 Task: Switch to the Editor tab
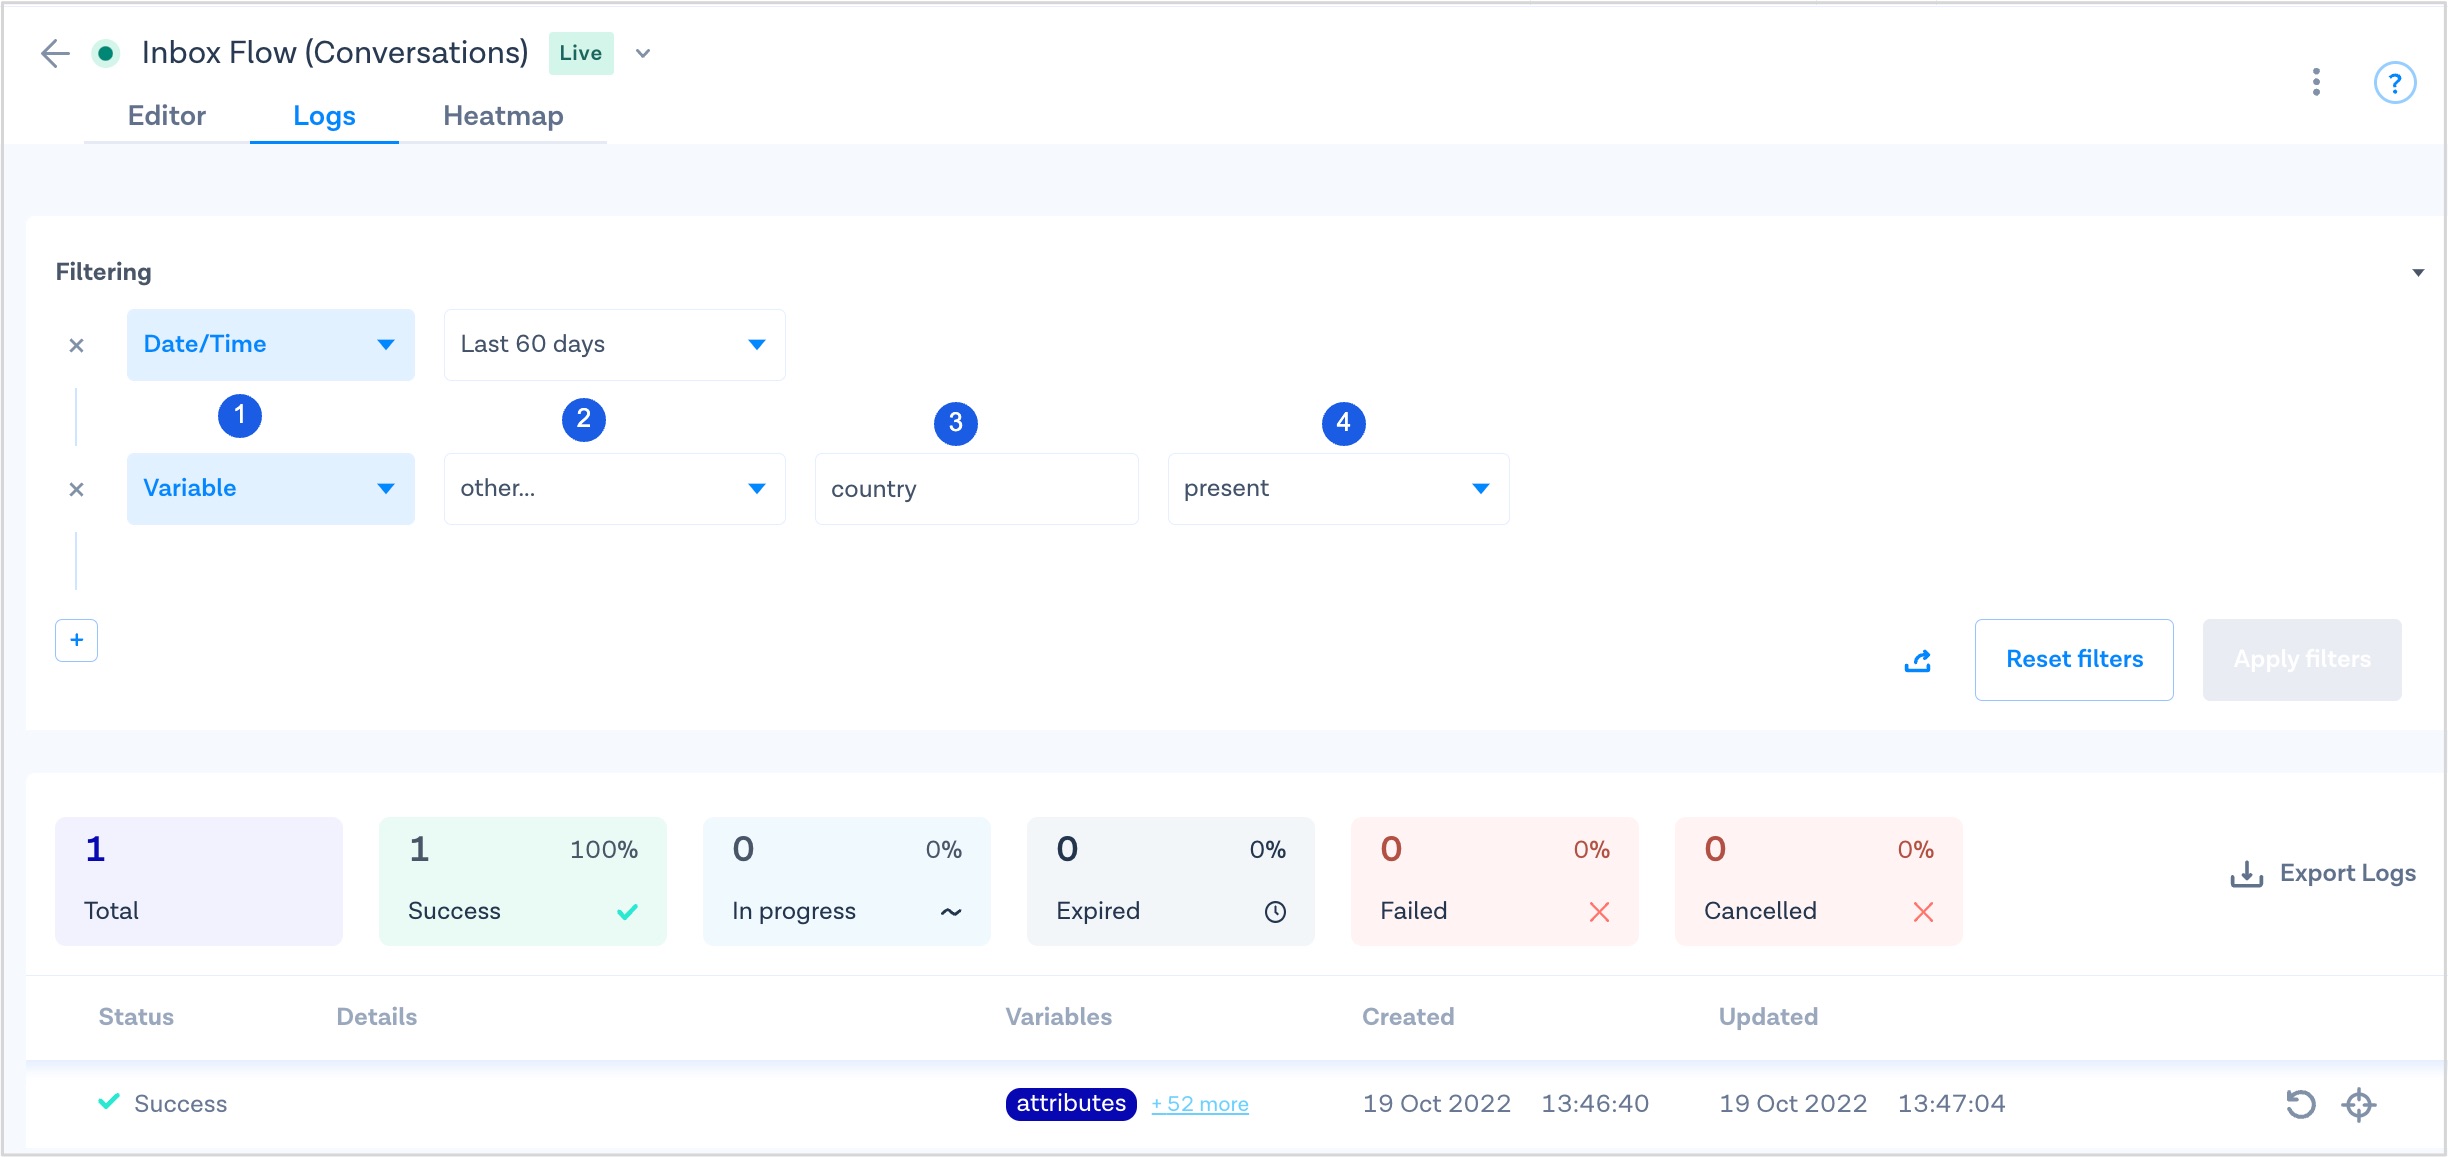point(166,116)
